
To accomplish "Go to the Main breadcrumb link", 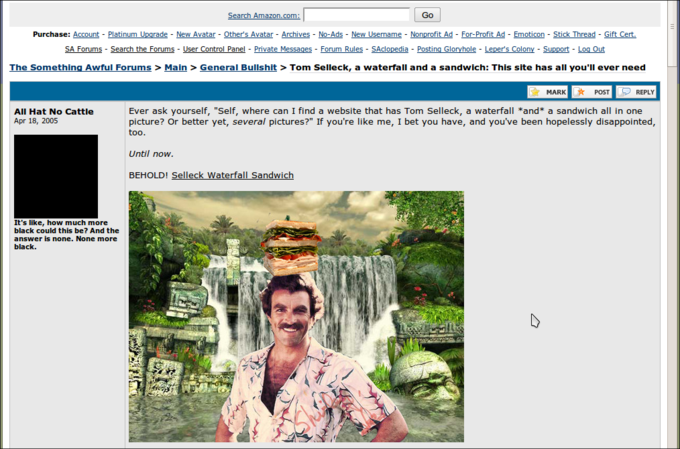I will (175, 68).
